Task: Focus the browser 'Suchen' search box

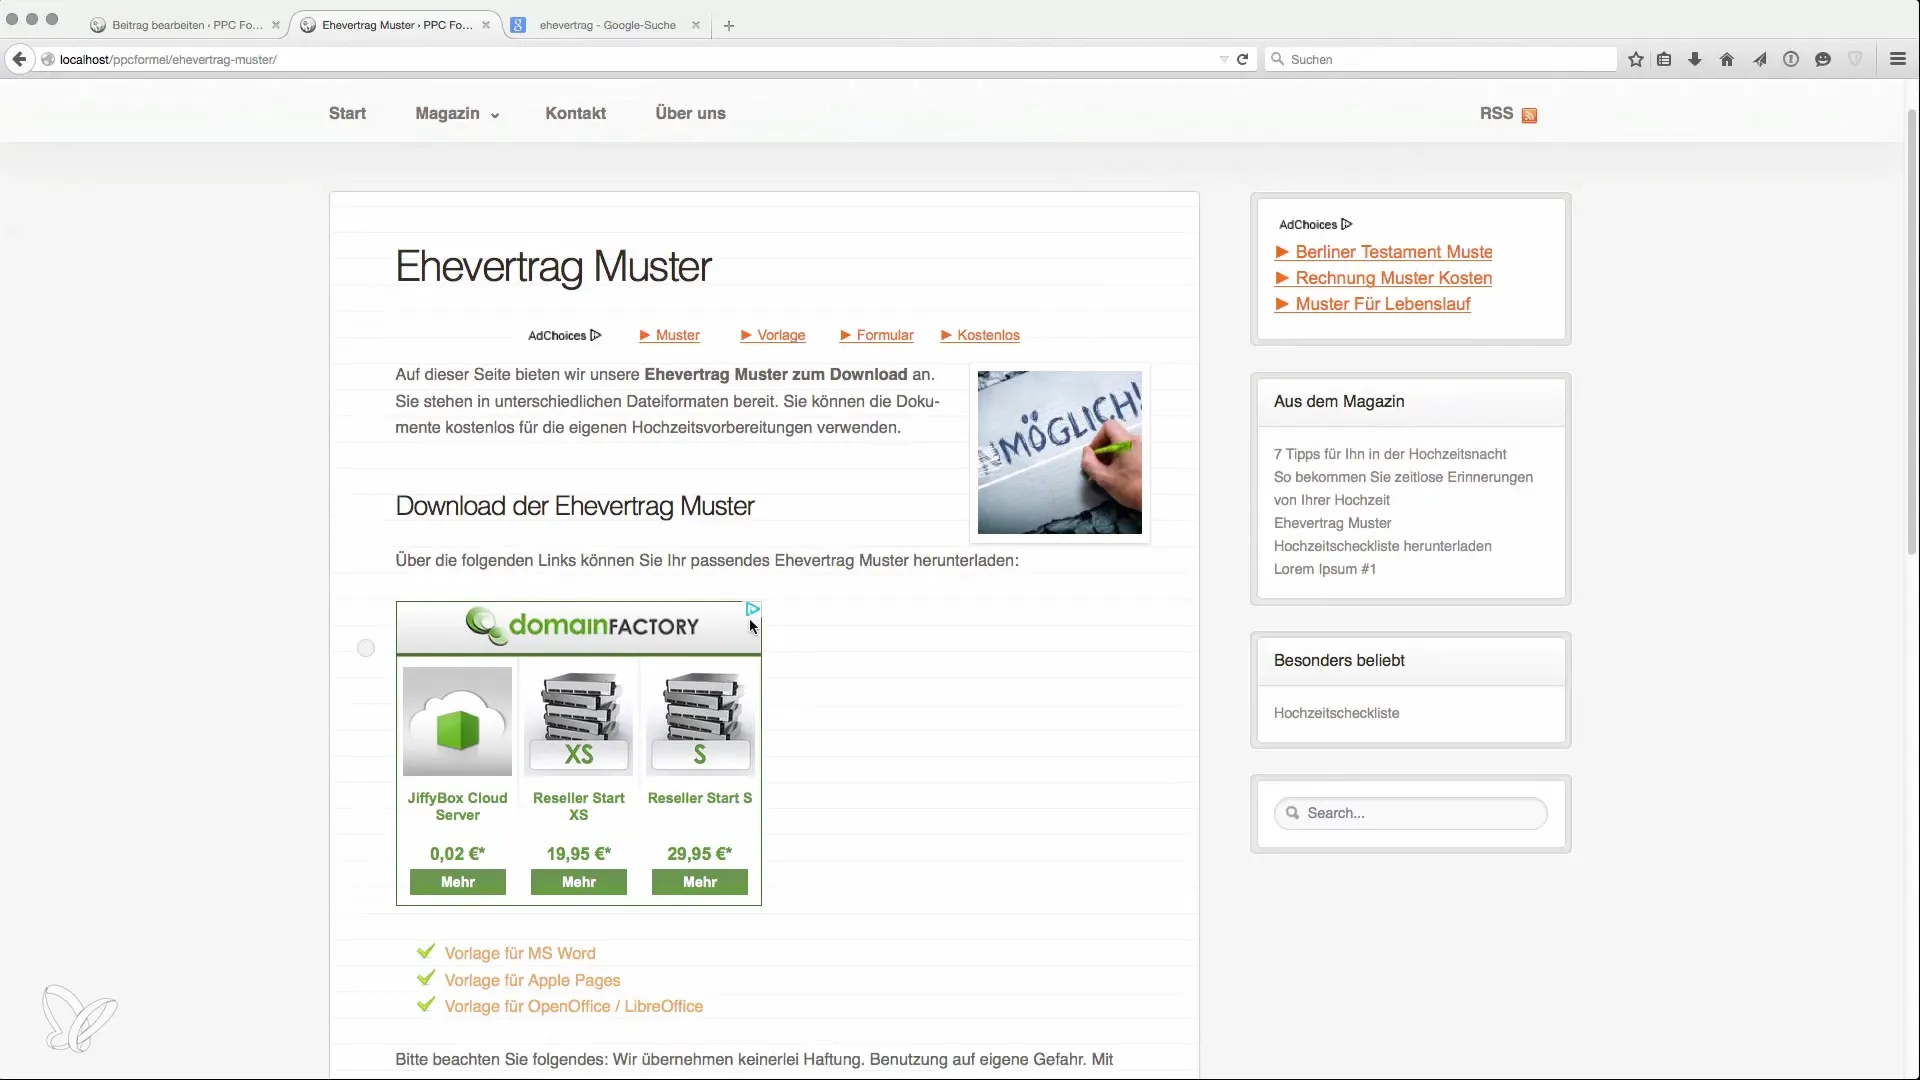Action: click(x=1441, y=59)
